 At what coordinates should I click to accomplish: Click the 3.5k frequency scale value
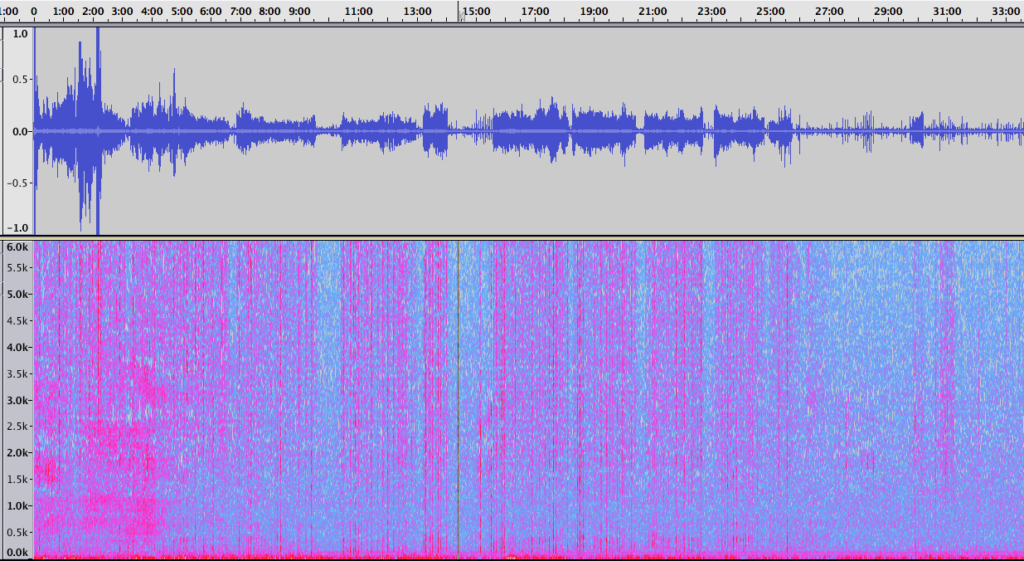click(x=18, y=374)
